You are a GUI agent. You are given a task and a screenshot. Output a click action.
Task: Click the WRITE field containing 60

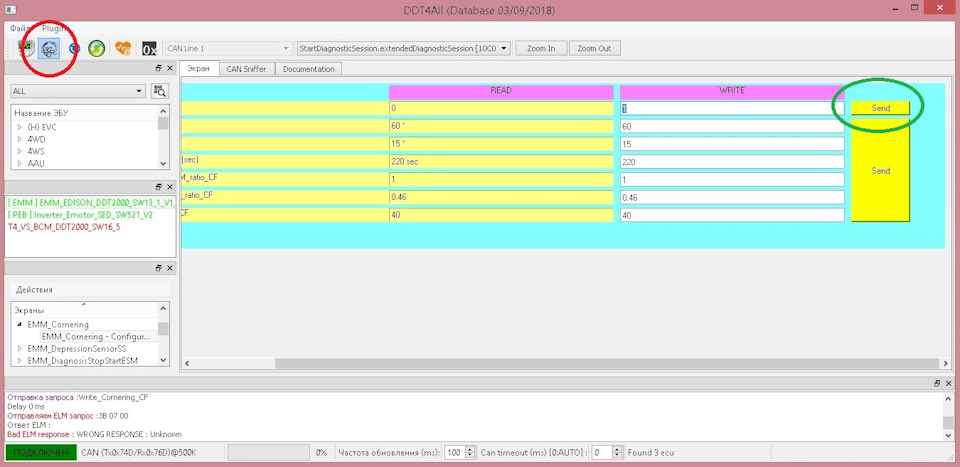[732, 126]
